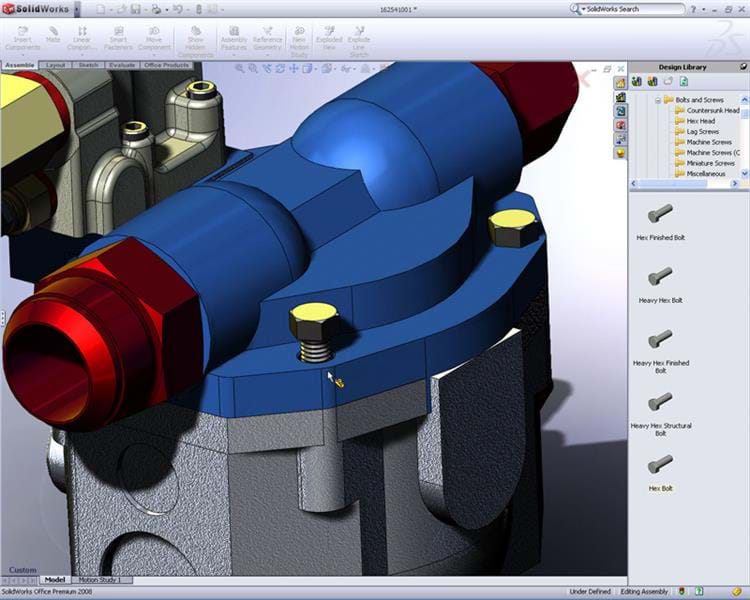Save document via floppy icon
The width and height of the screenshot is (750, 600).
tap(136, 9)
